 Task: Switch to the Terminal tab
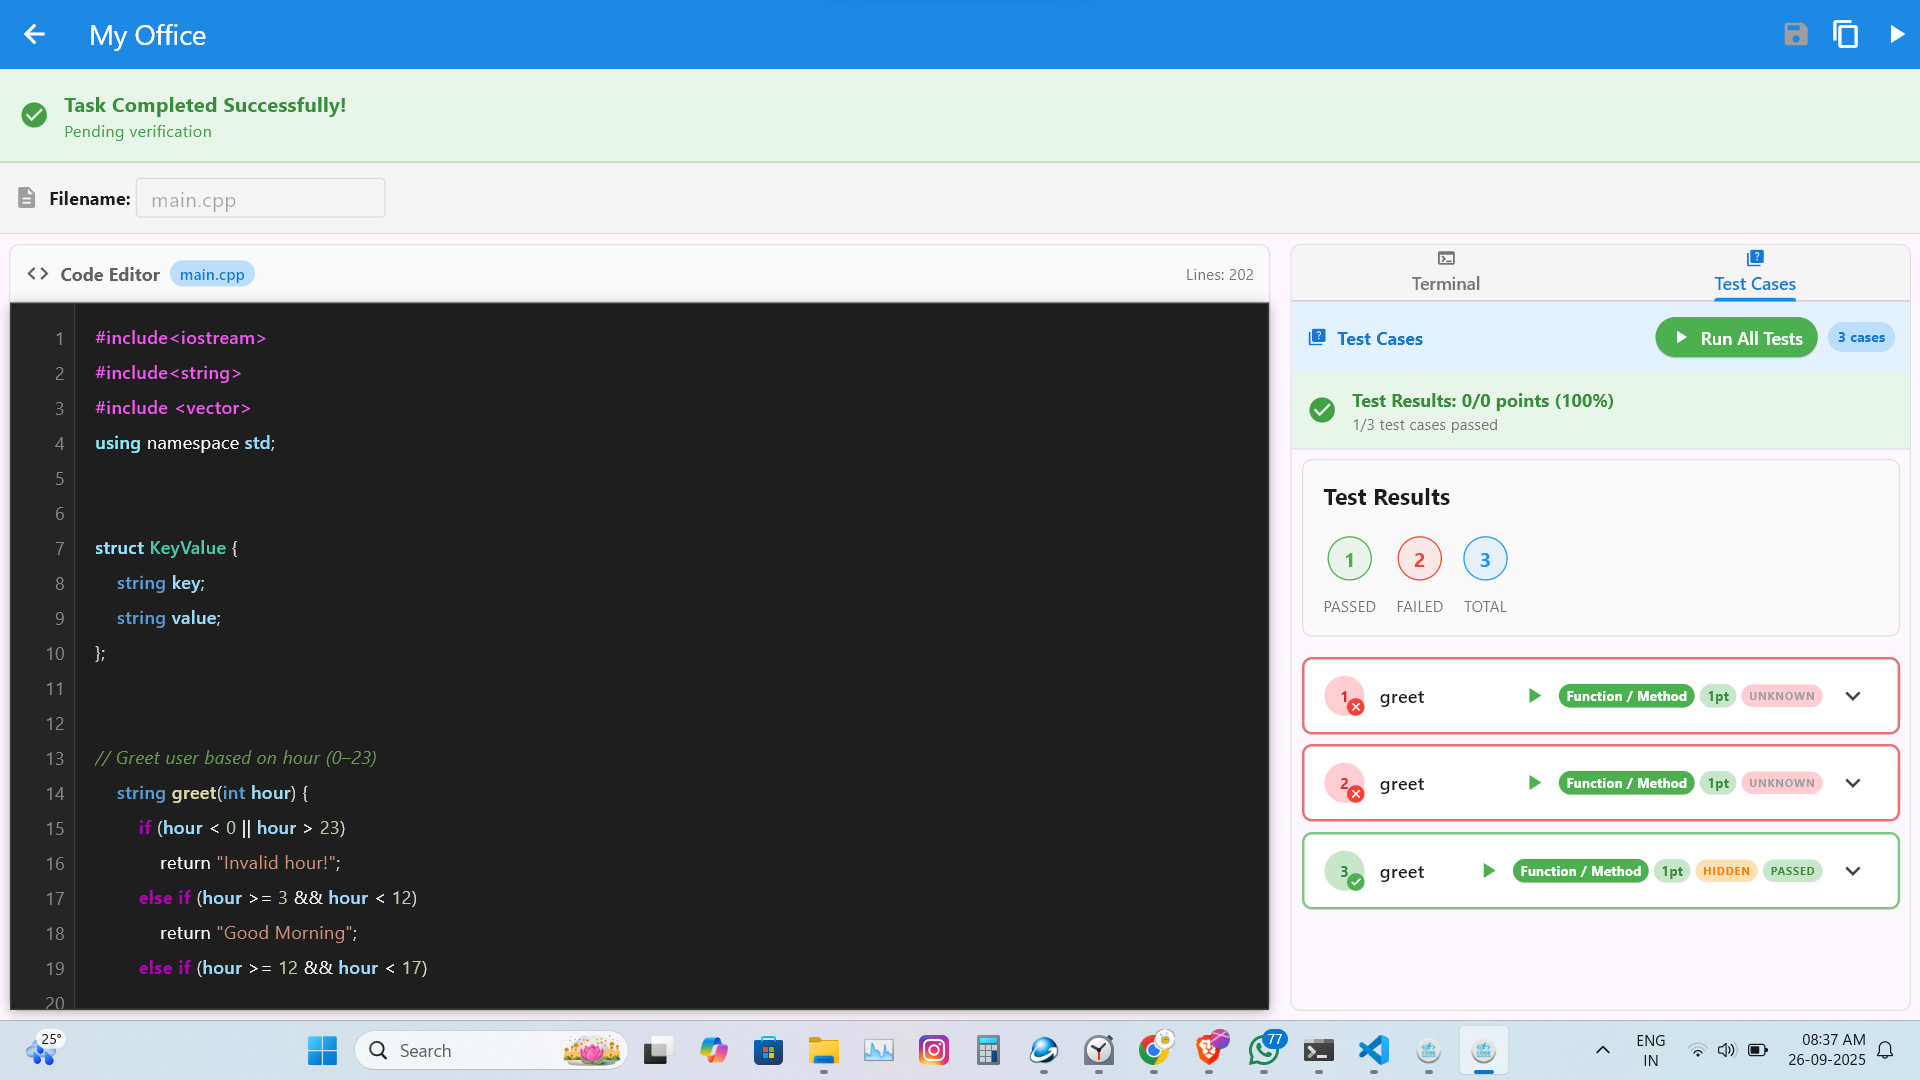point(1445,272)
